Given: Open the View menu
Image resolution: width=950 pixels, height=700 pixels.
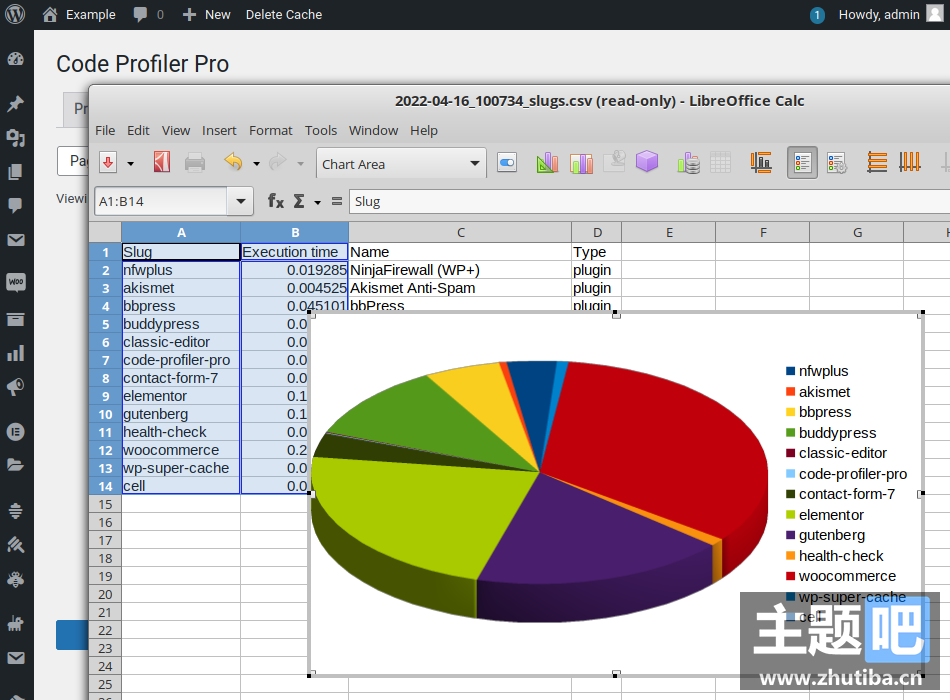Looking at the screenshot, I should (x=176, y=130).
